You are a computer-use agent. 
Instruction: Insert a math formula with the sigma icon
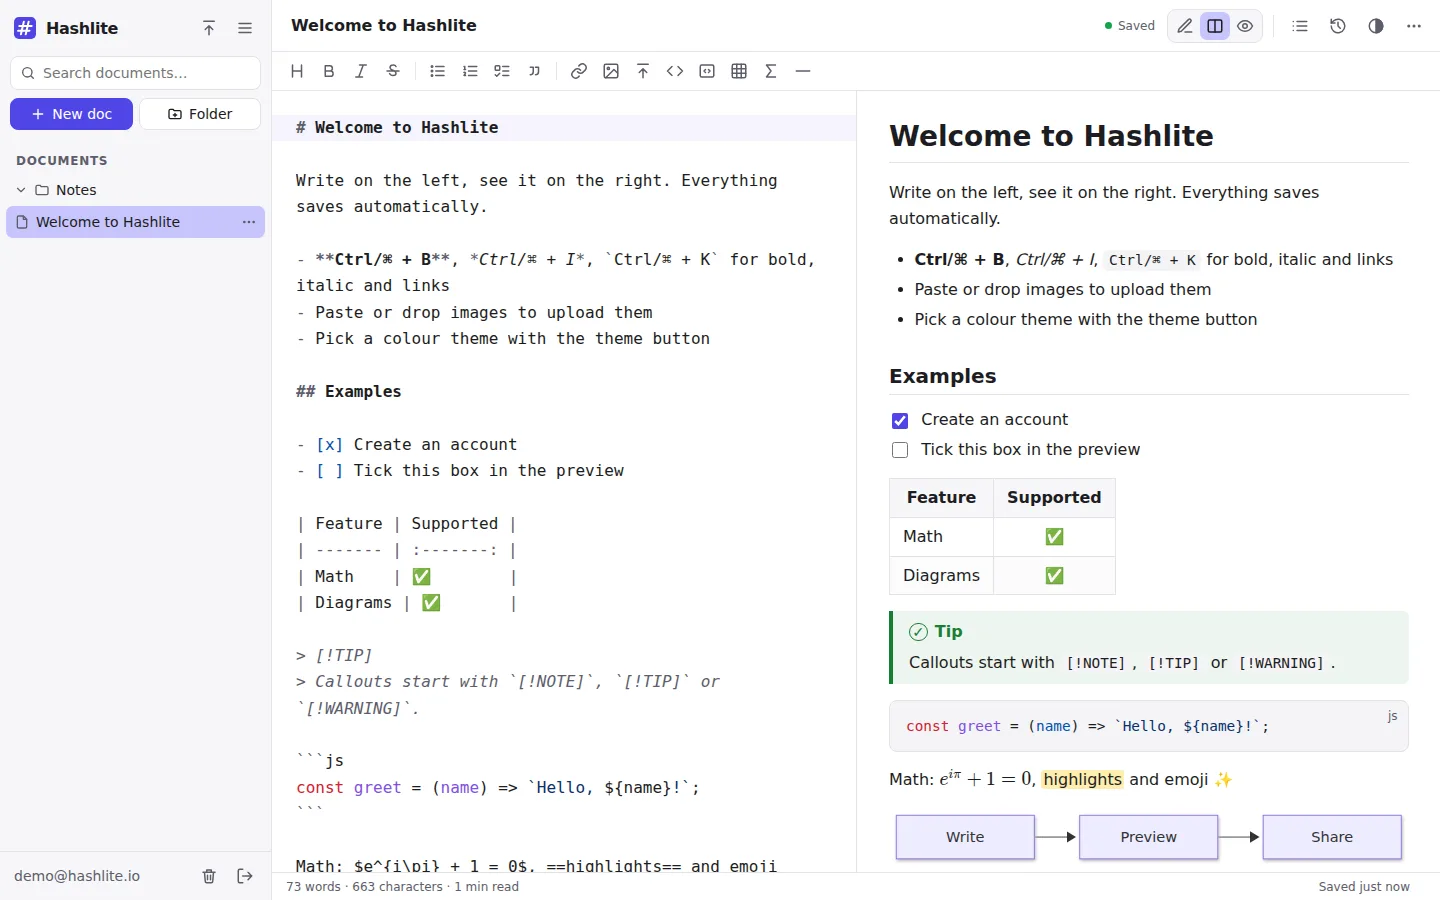pyautogui.click(x=771, y=71)
